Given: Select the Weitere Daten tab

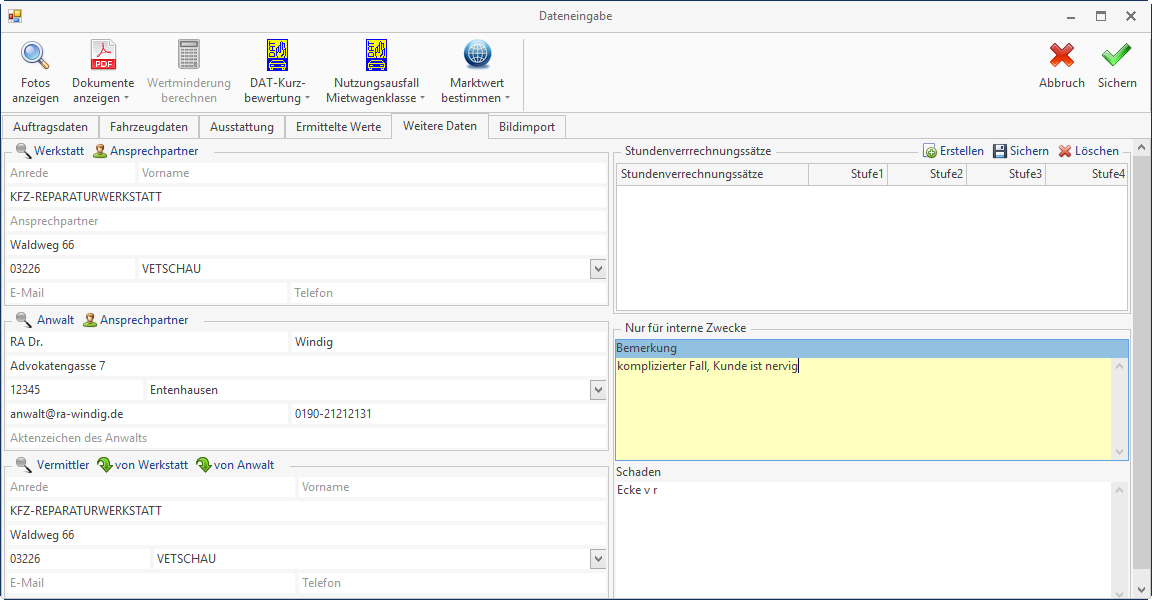Looking at the screenshot, I should (440, 126).
